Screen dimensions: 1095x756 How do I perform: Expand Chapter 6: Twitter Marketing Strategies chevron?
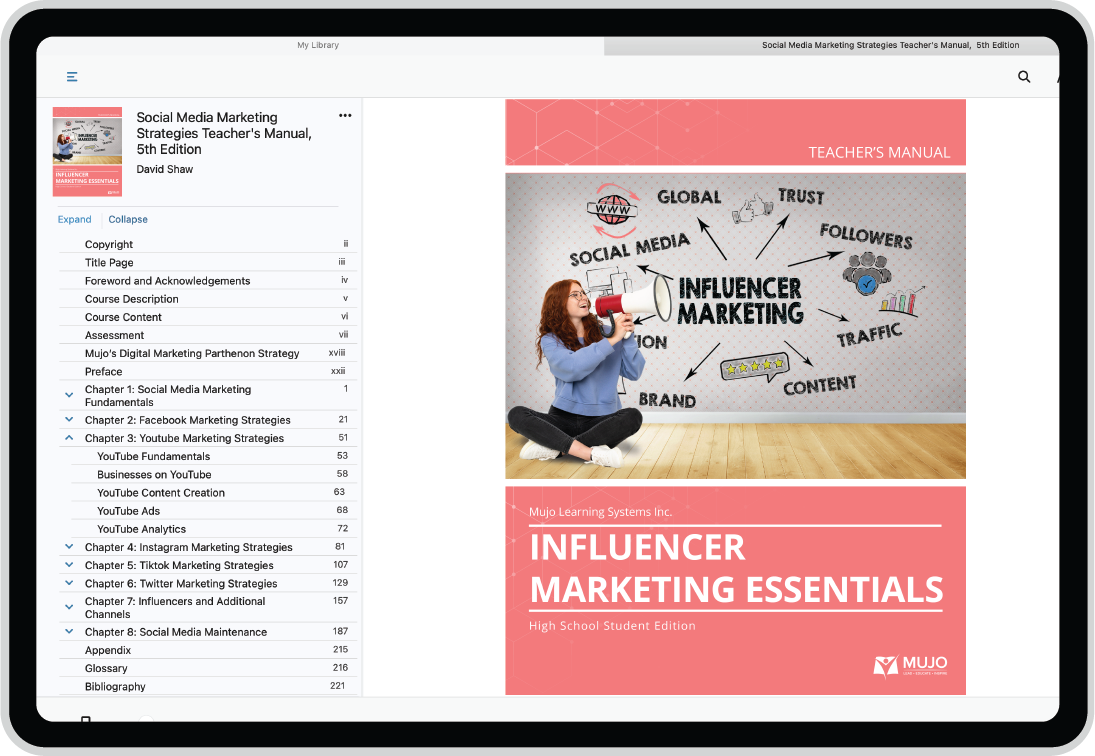click(x=69, y=583)
